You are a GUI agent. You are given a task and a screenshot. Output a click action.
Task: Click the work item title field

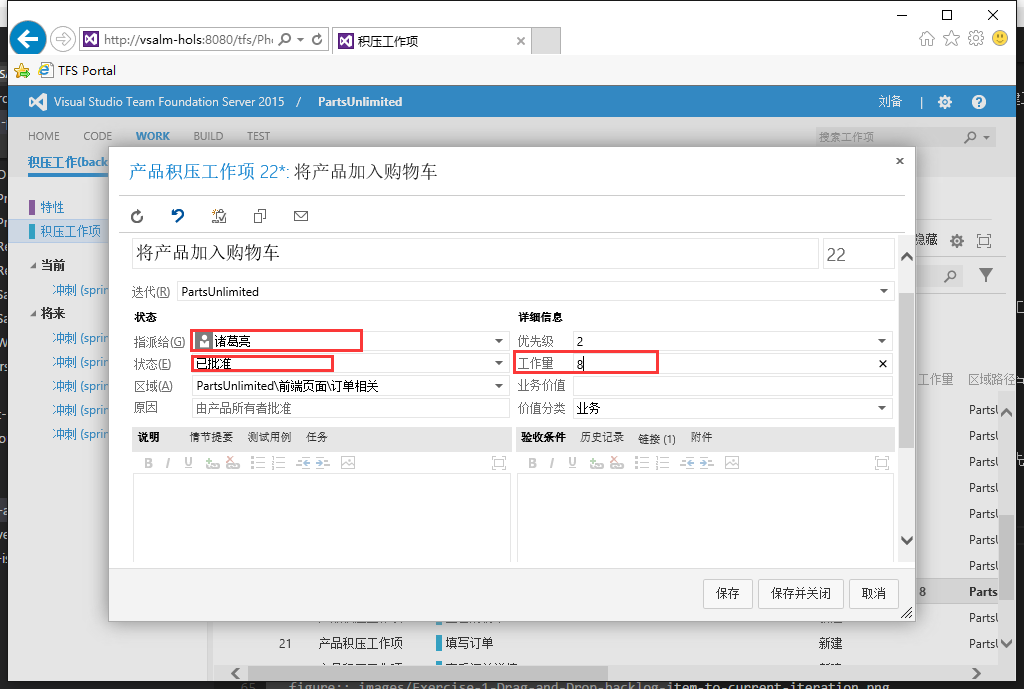click(x=475, y=253)
